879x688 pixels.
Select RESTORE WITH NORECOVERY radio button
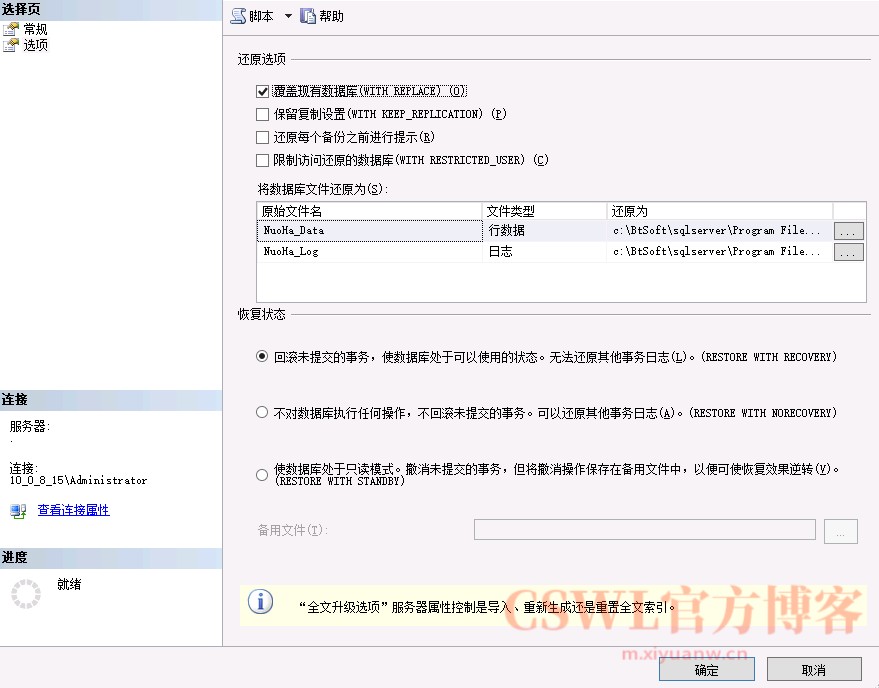click(x=262, y=412)
